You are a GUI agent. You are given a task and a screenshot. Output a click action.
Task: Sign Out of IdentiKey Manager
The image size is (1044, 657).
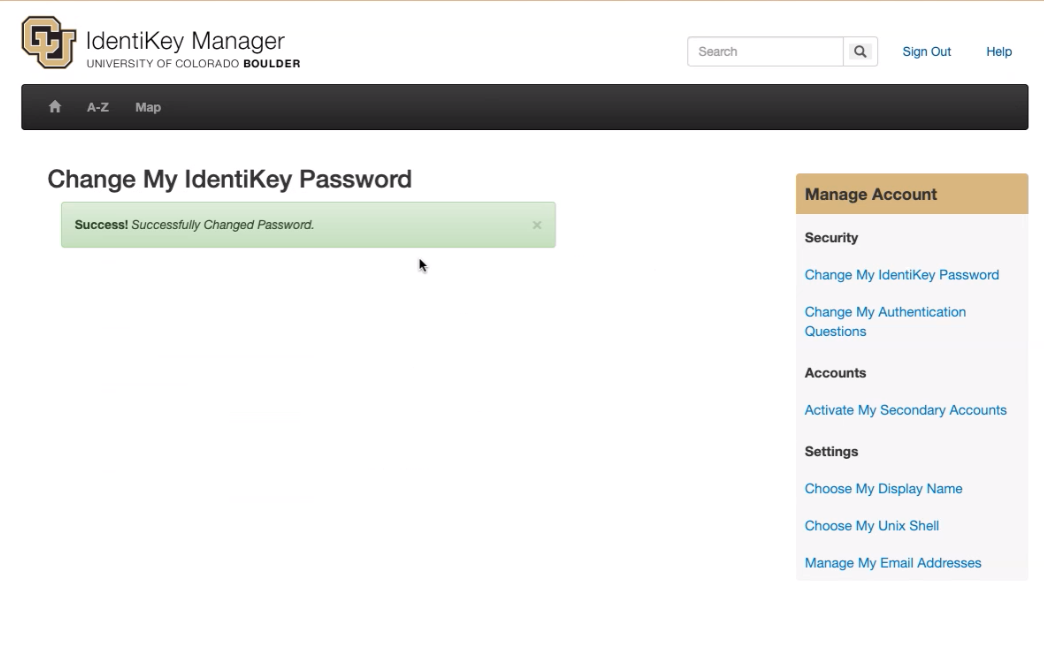tap(926, 52)
